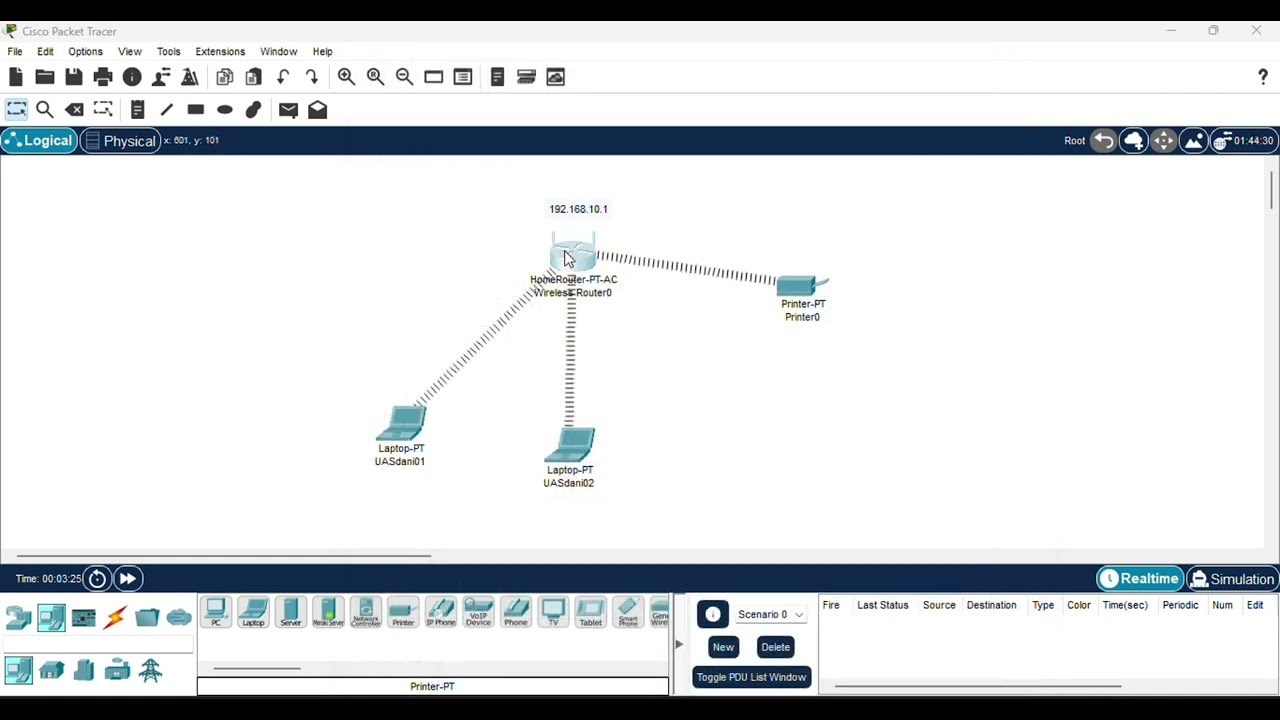Click the Help menu
This screenshot has width=1280, height=720.
(322, 52)
